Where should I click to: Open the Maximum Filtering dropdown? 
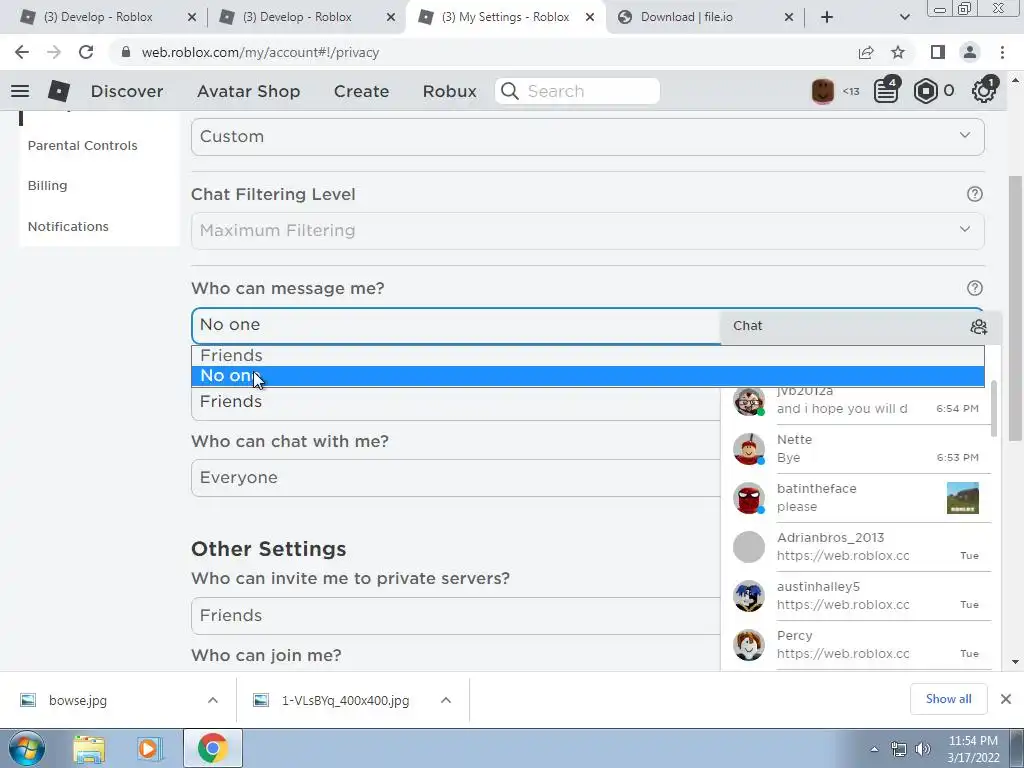(x=587, y=231)
